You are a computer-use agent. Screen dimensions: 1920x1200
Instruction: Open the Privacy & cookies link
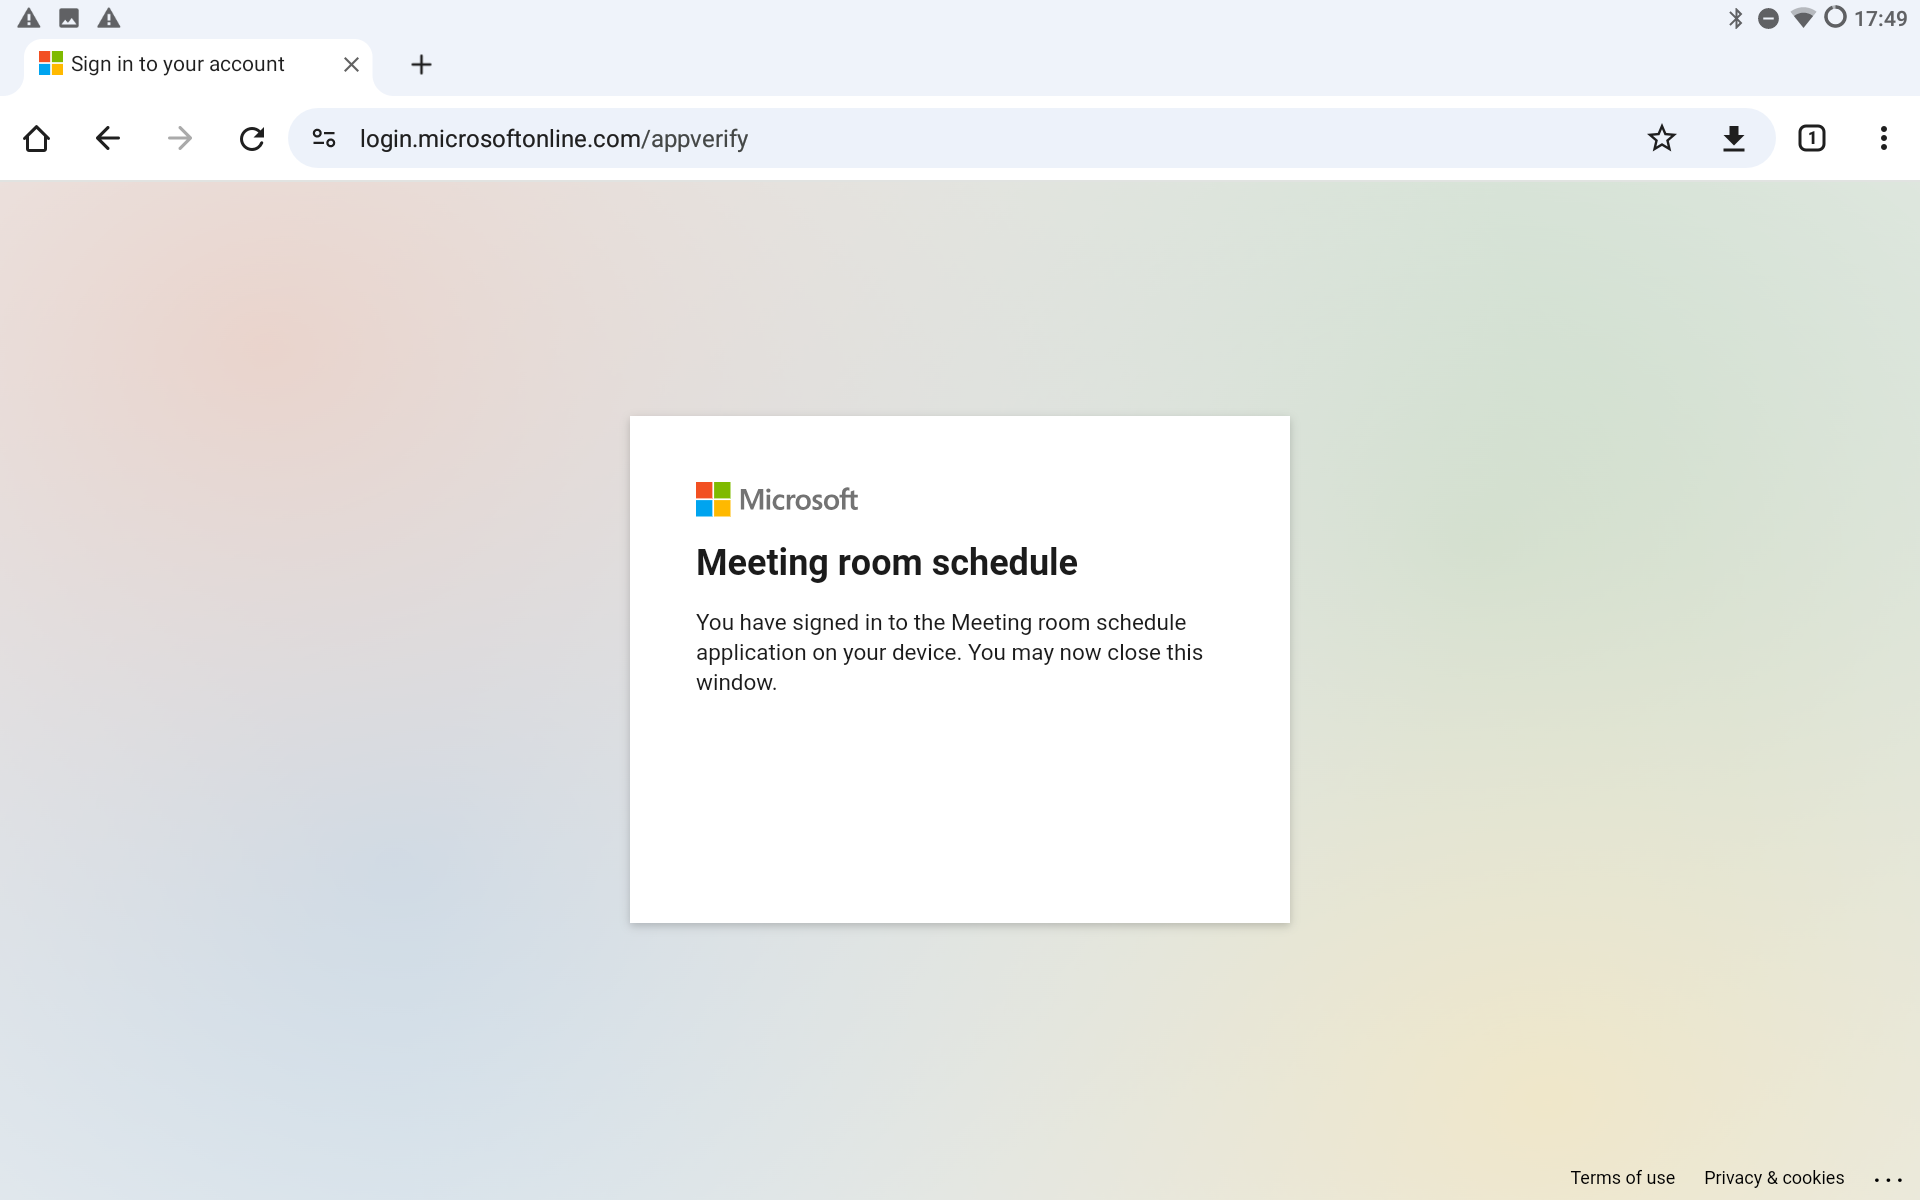point(1774,1177)
